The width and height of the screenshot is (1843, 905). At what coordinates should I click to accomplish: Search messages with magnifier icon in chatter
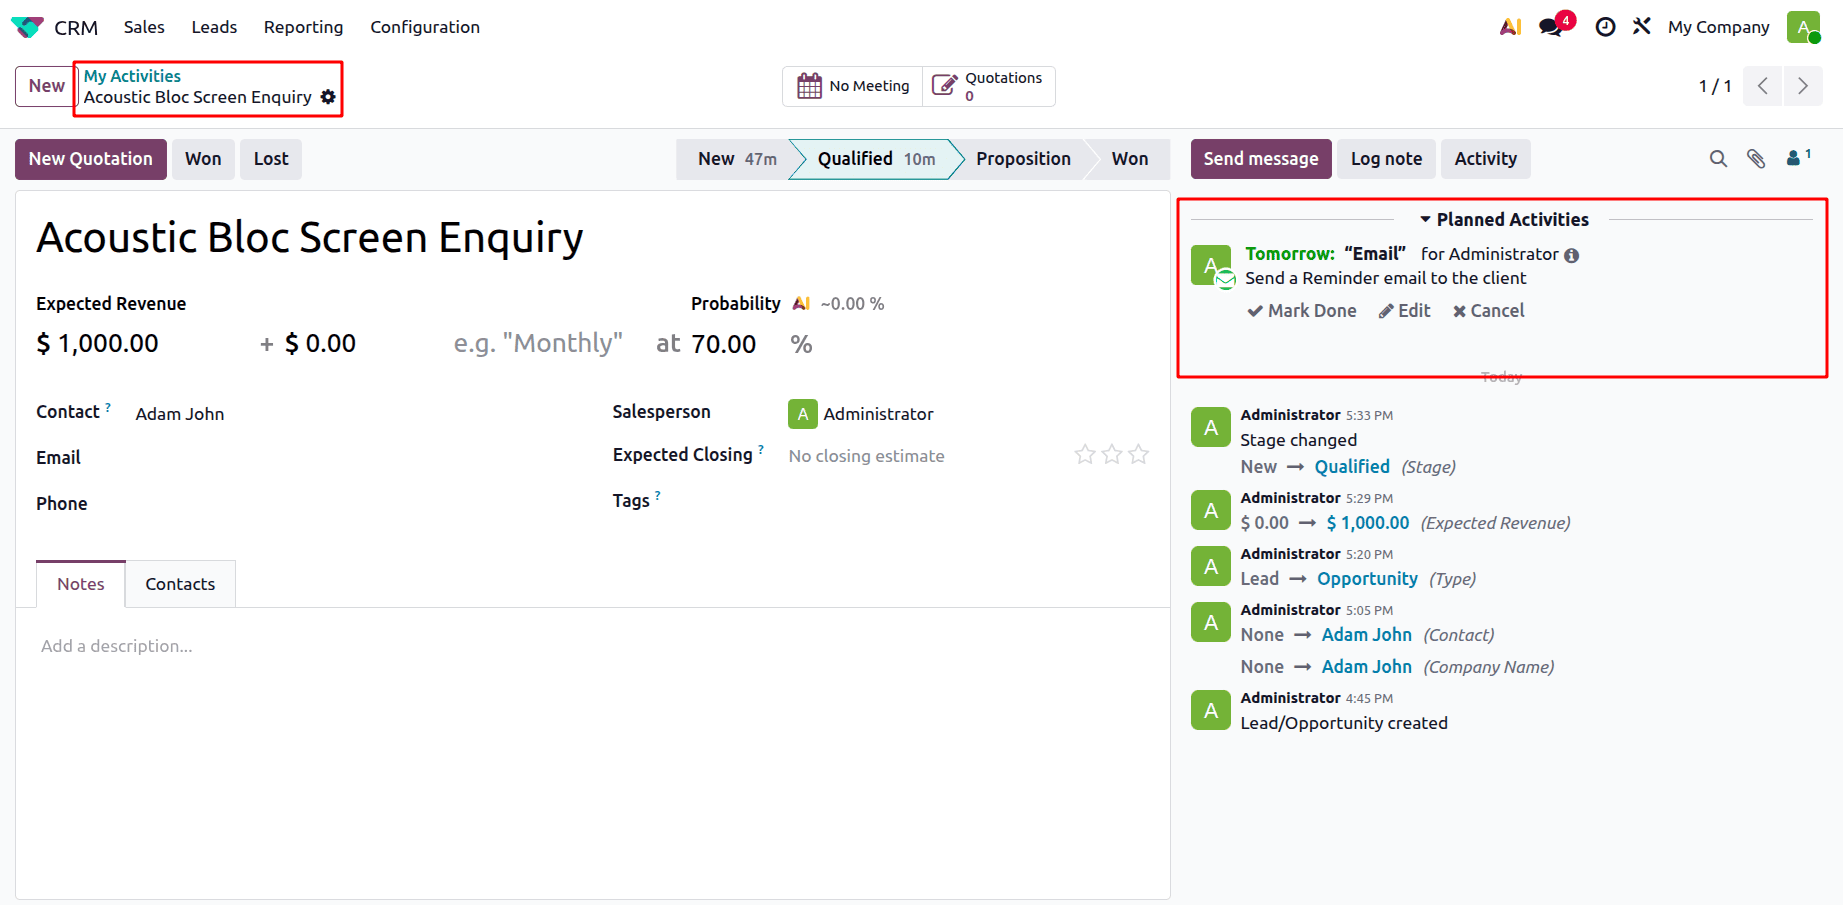[x=1718, y=159]
